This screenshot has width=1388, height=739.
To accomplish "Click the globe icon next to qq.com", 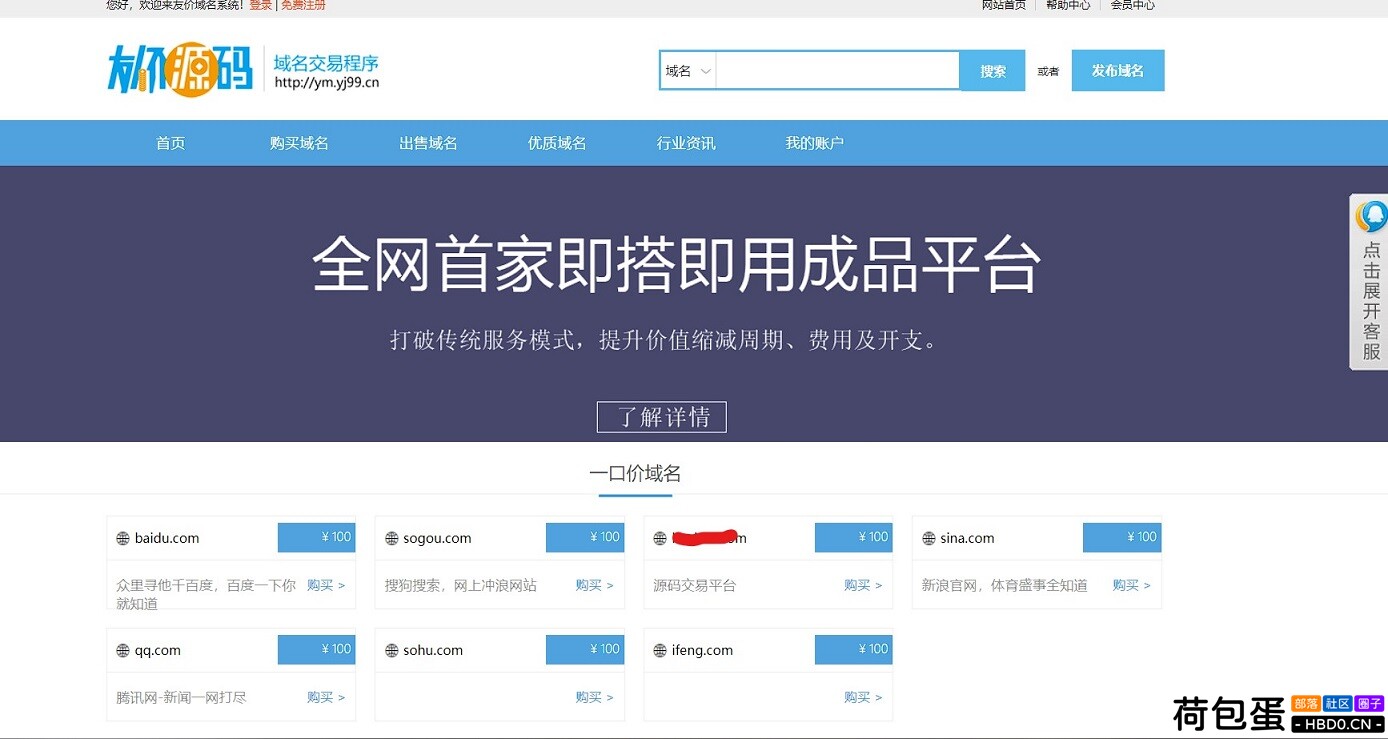I will coord(123,650).
